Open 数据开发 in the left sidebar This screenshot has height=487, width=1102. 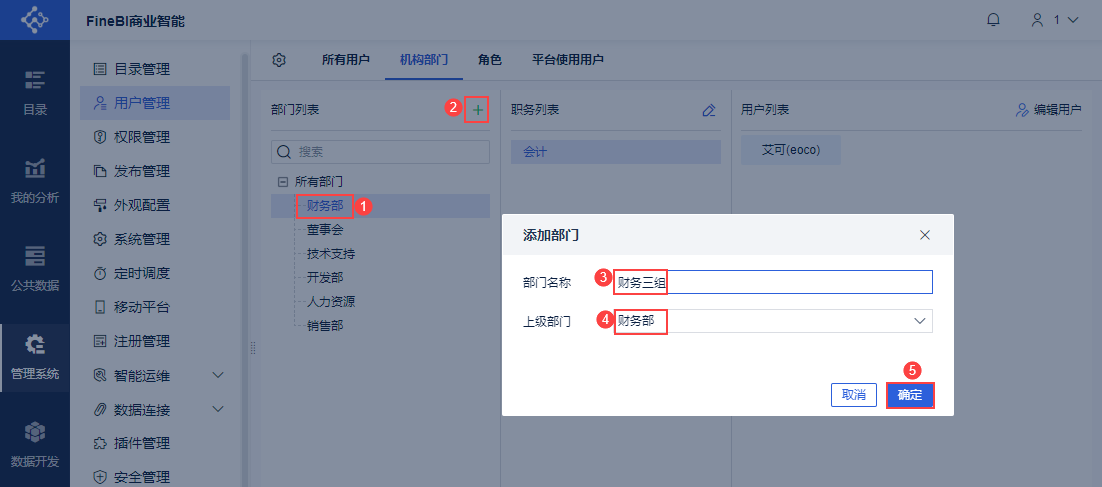[35, 443]
